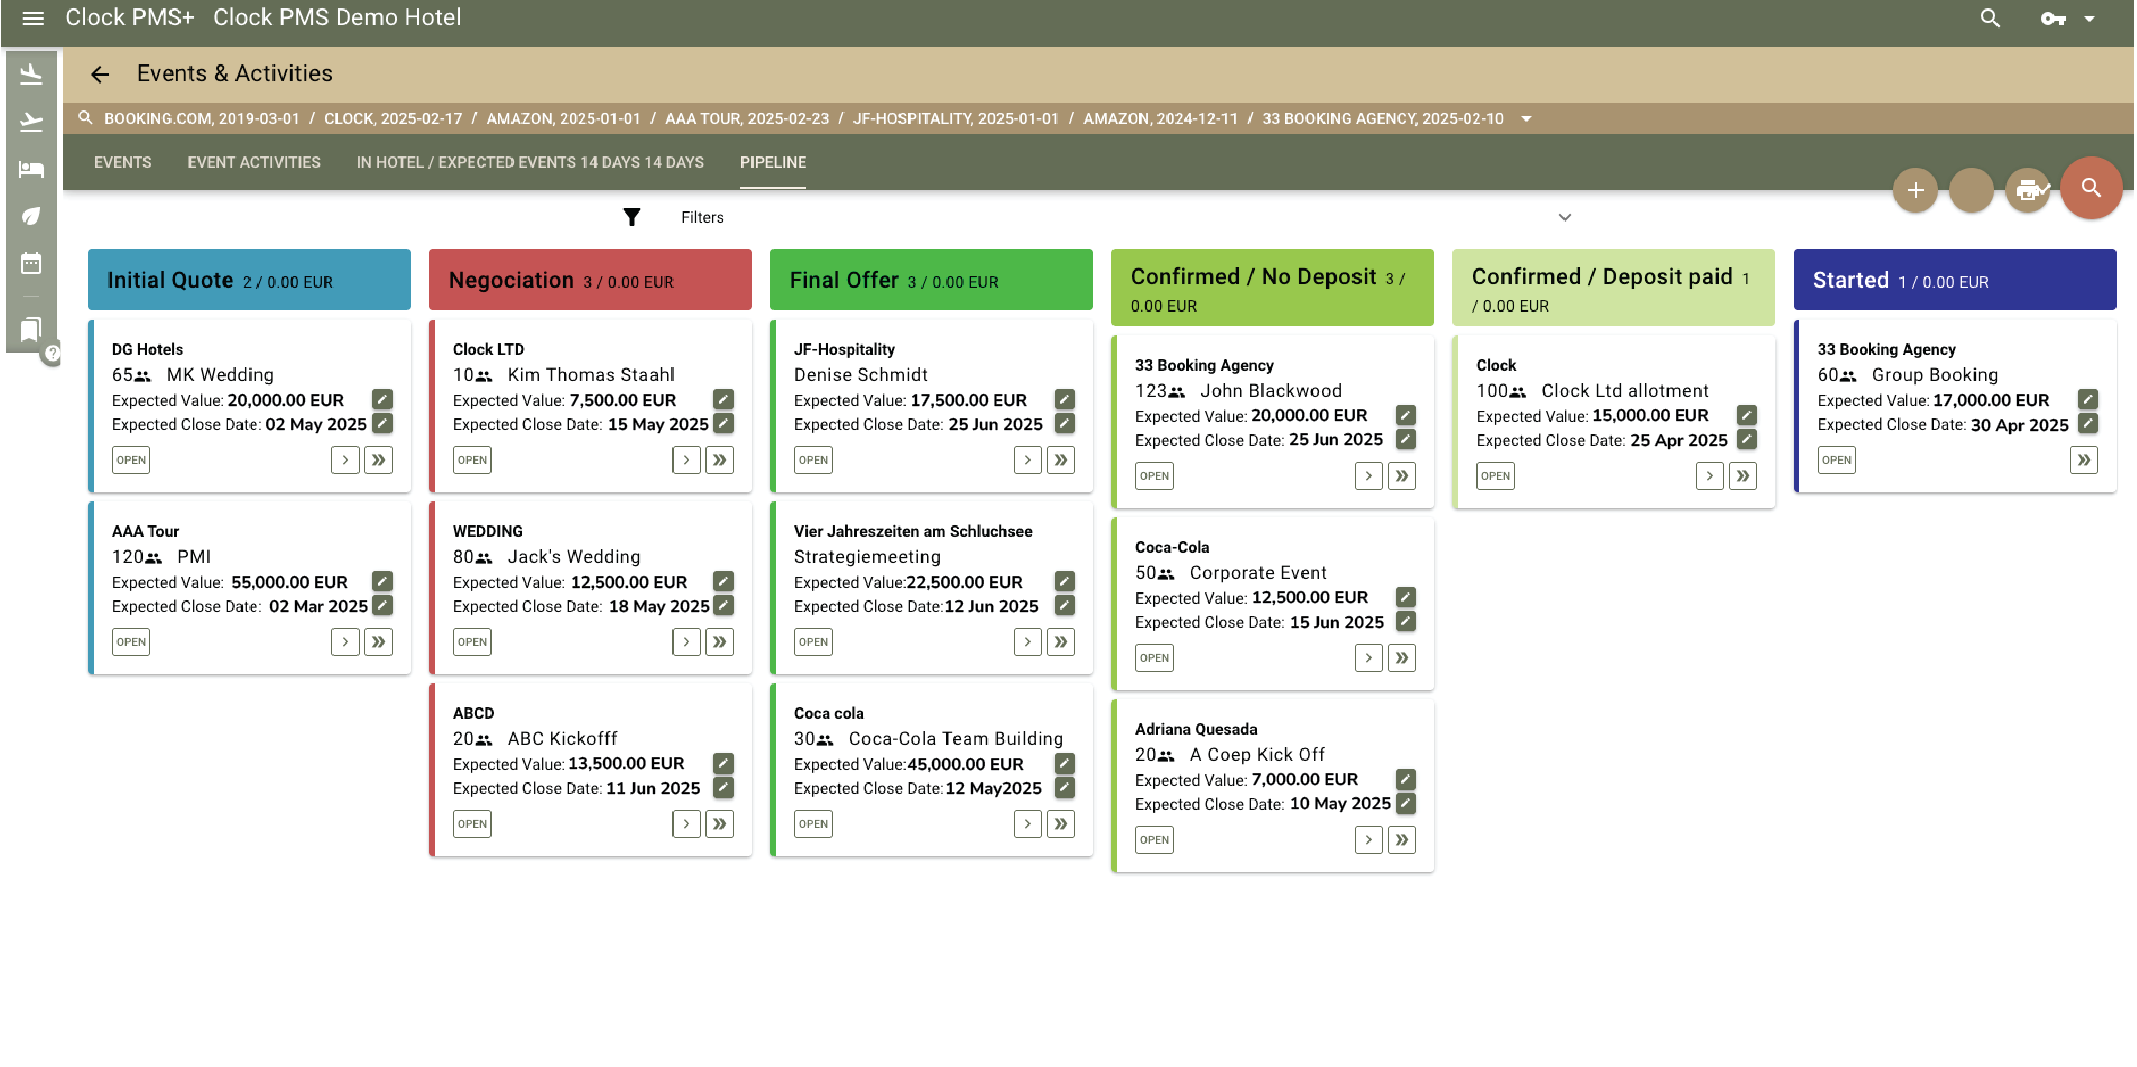This screenshot has height=1067, width=2137.
Task: Open the AMAZON, 2025-01-01 recent link
Action: point(563,119)
